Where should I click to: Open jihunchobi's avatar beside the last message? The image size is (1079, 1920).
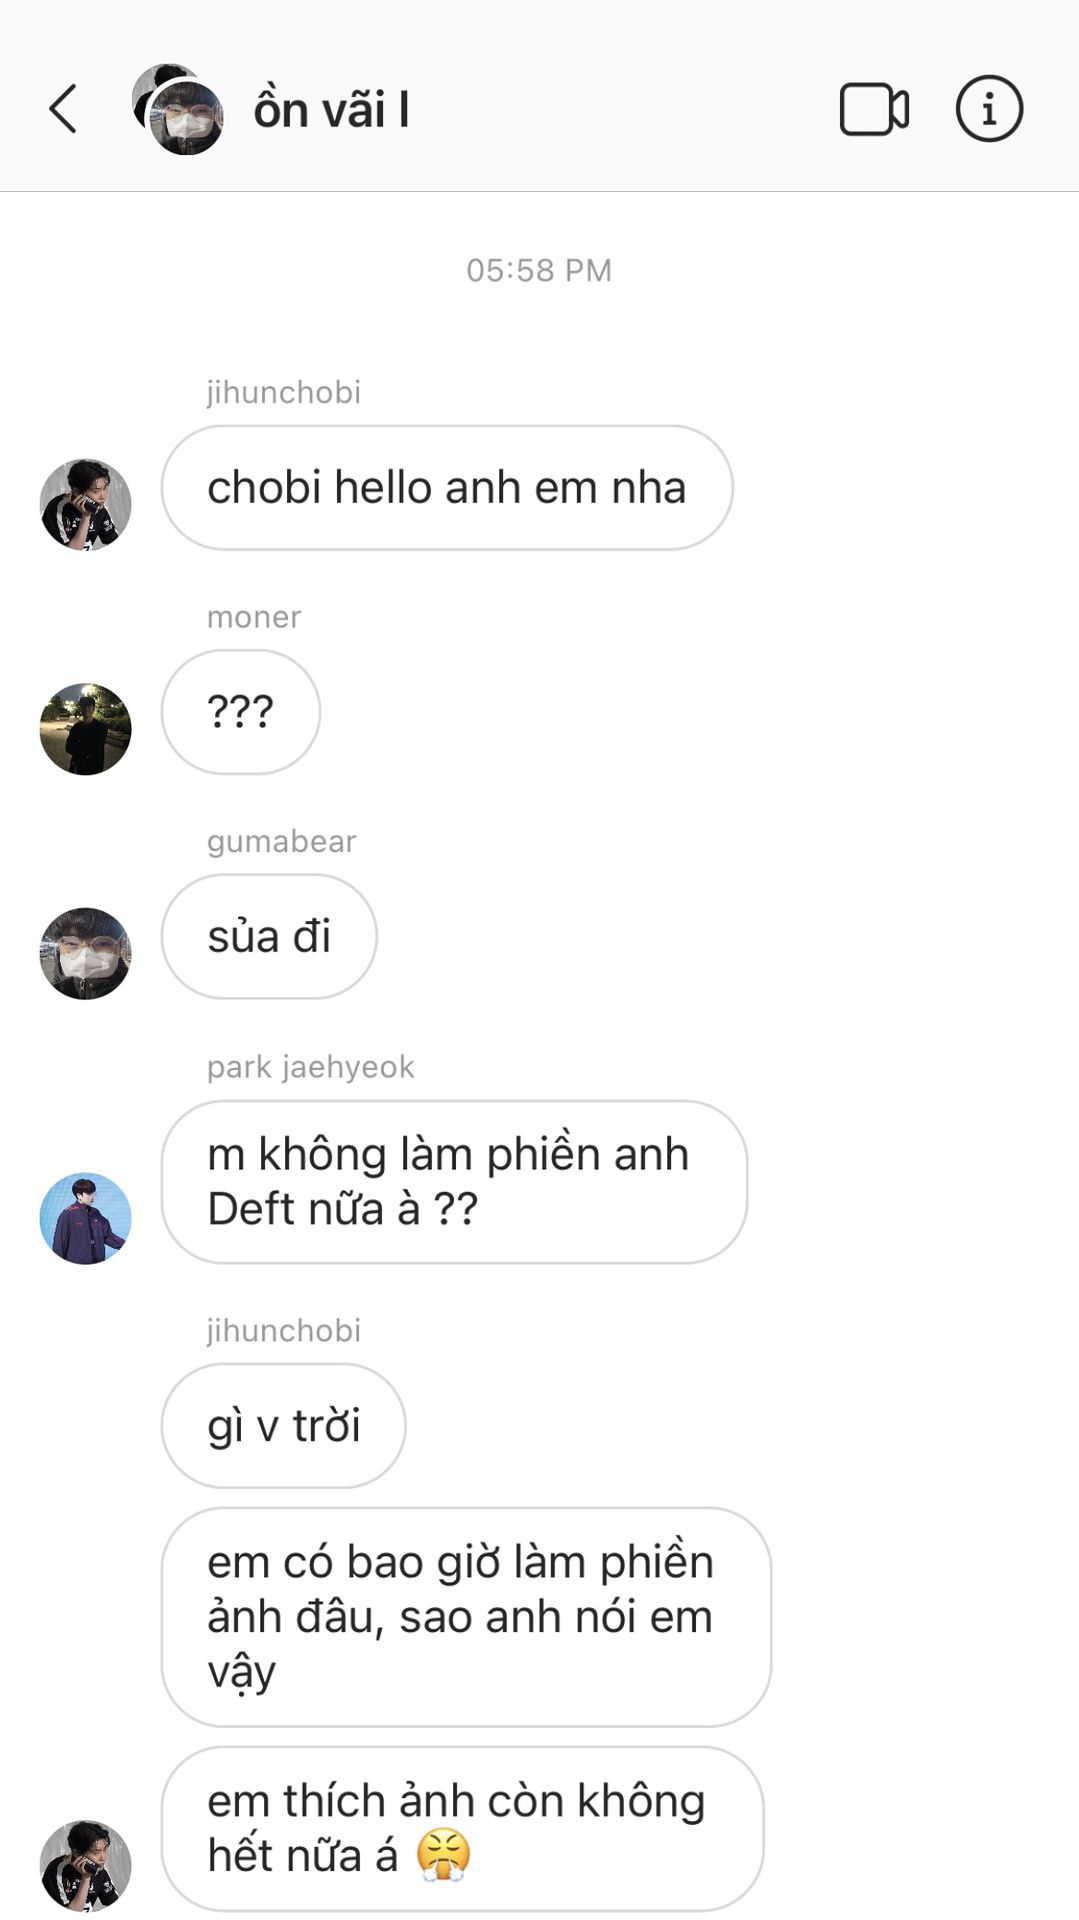tap(85, 1866)
